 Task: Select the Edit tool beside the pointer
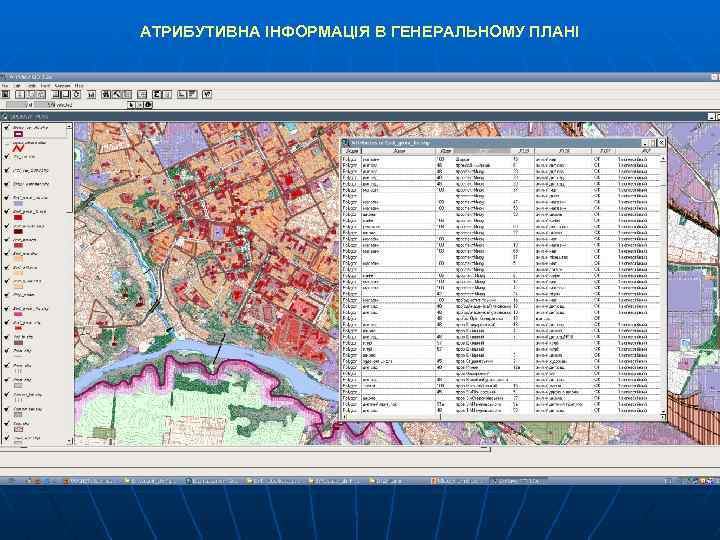(x=140, y=105)
